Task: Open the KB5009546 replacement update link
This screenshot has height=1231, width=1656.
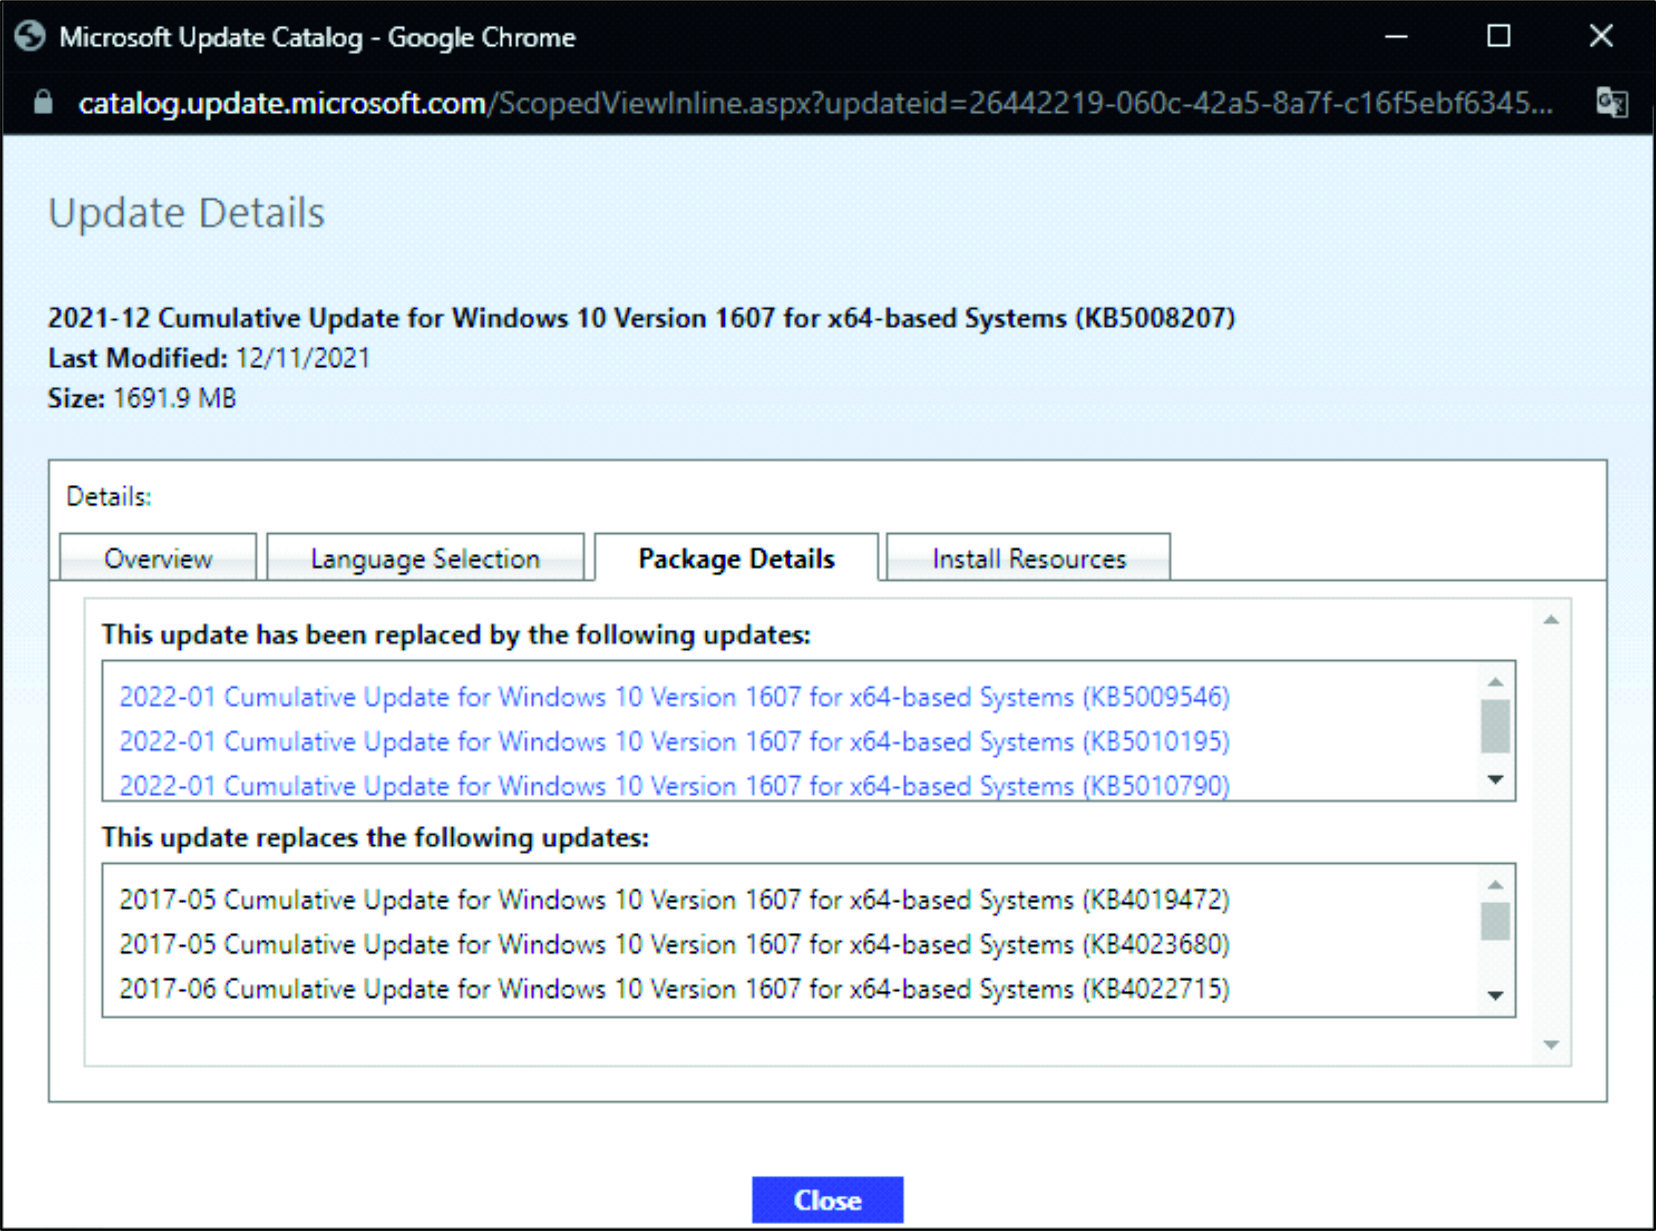Action: click(674, 697)
